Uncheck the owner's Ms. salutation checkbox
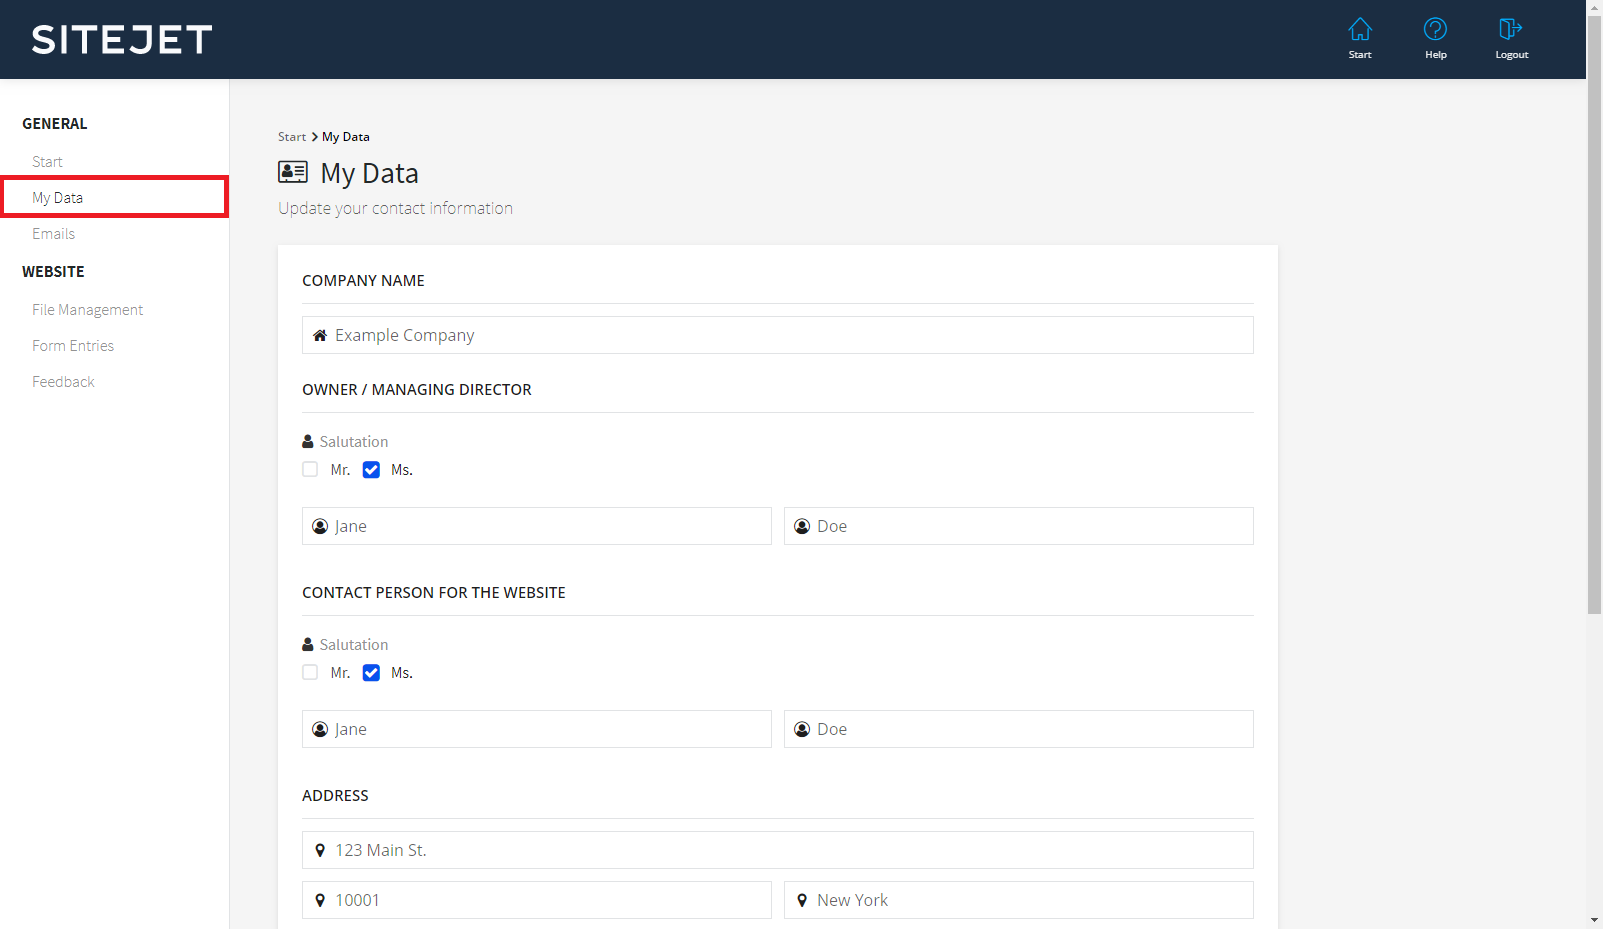 pyautogui.click(x=371, y=470)
